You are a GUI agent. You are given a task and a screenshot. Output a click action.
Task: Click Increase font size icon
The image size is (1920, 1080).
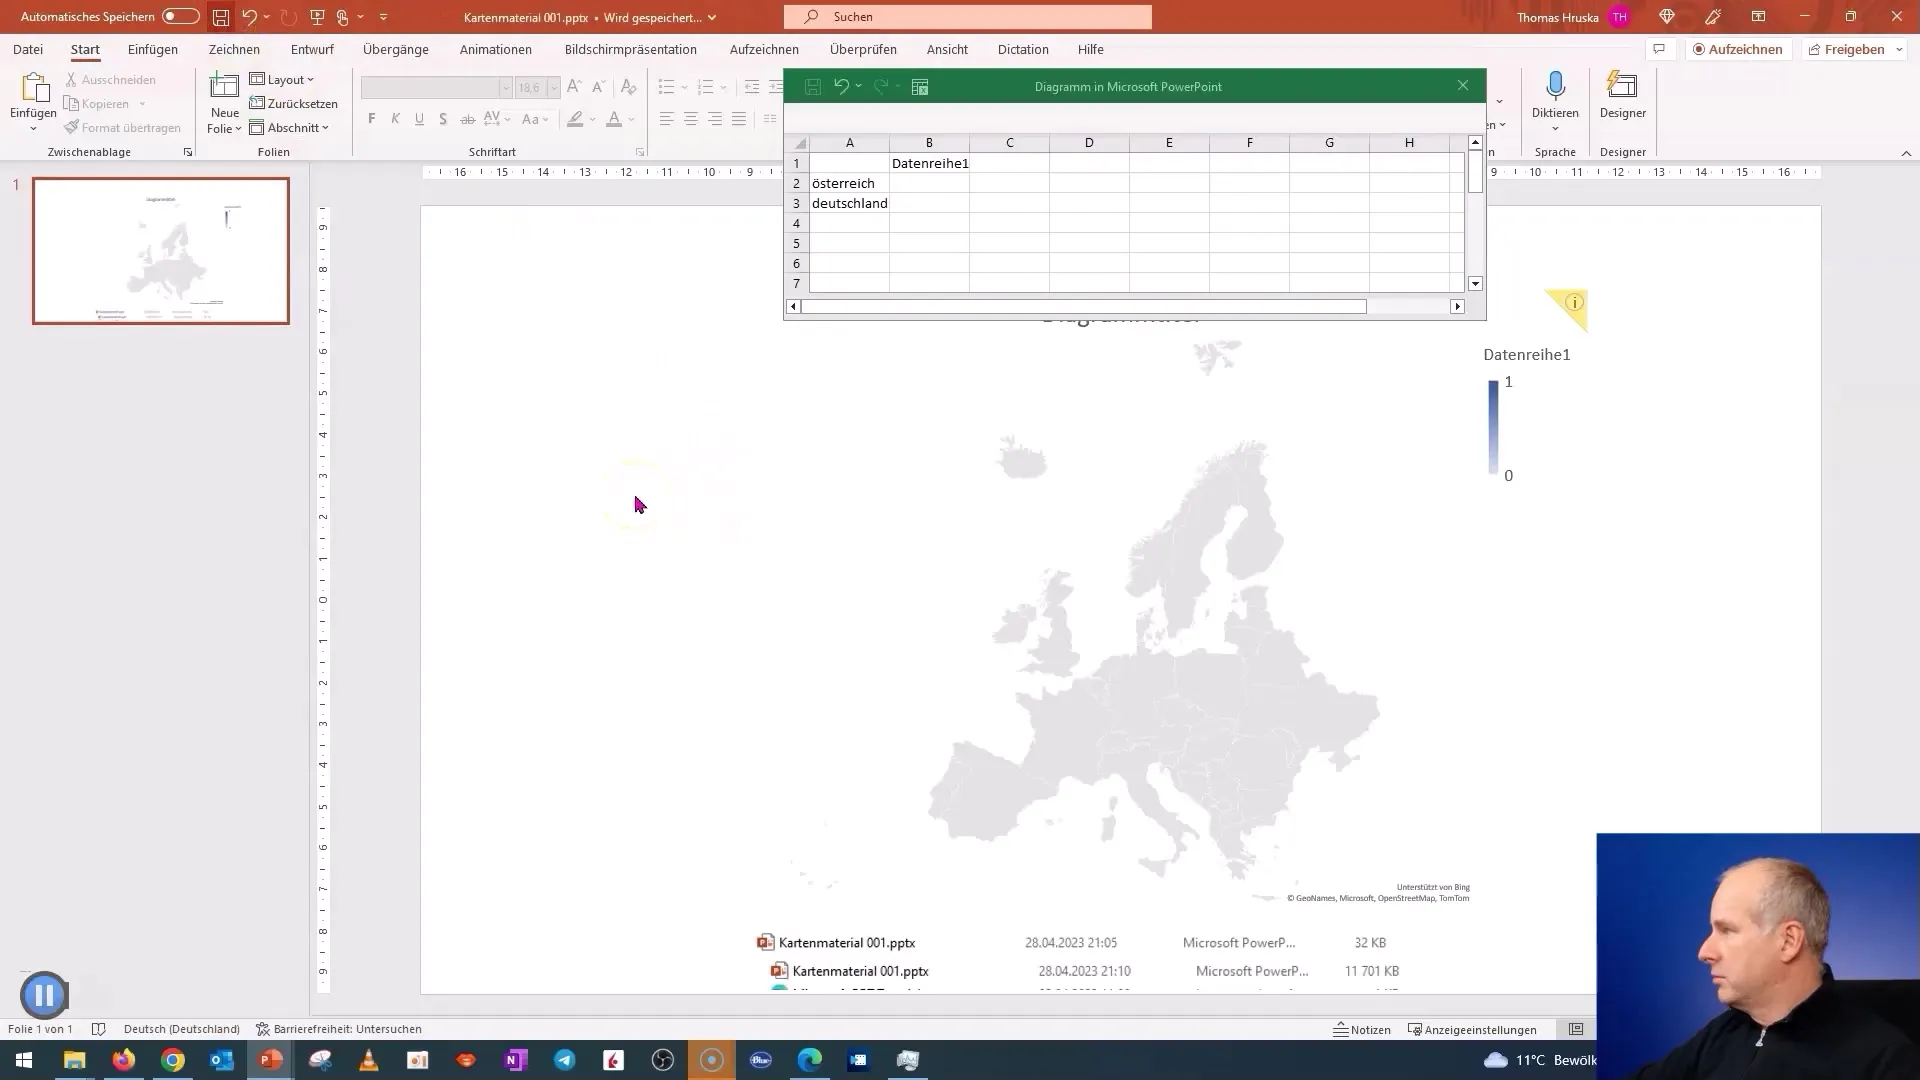pos(574,88)
